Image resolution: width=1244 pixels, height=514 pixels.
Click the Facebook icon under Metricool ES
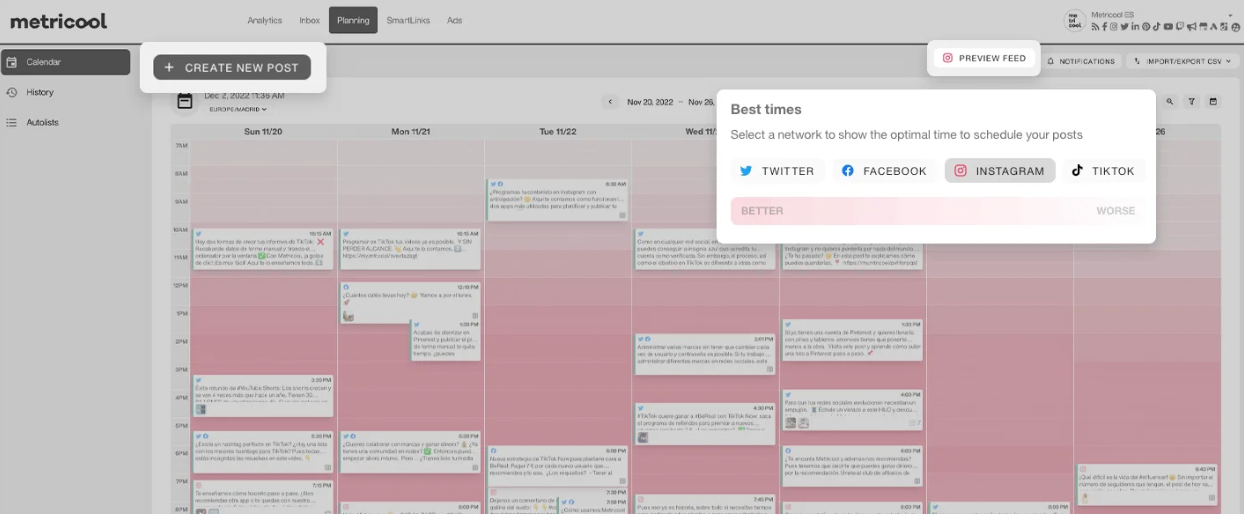point(1105,26)
